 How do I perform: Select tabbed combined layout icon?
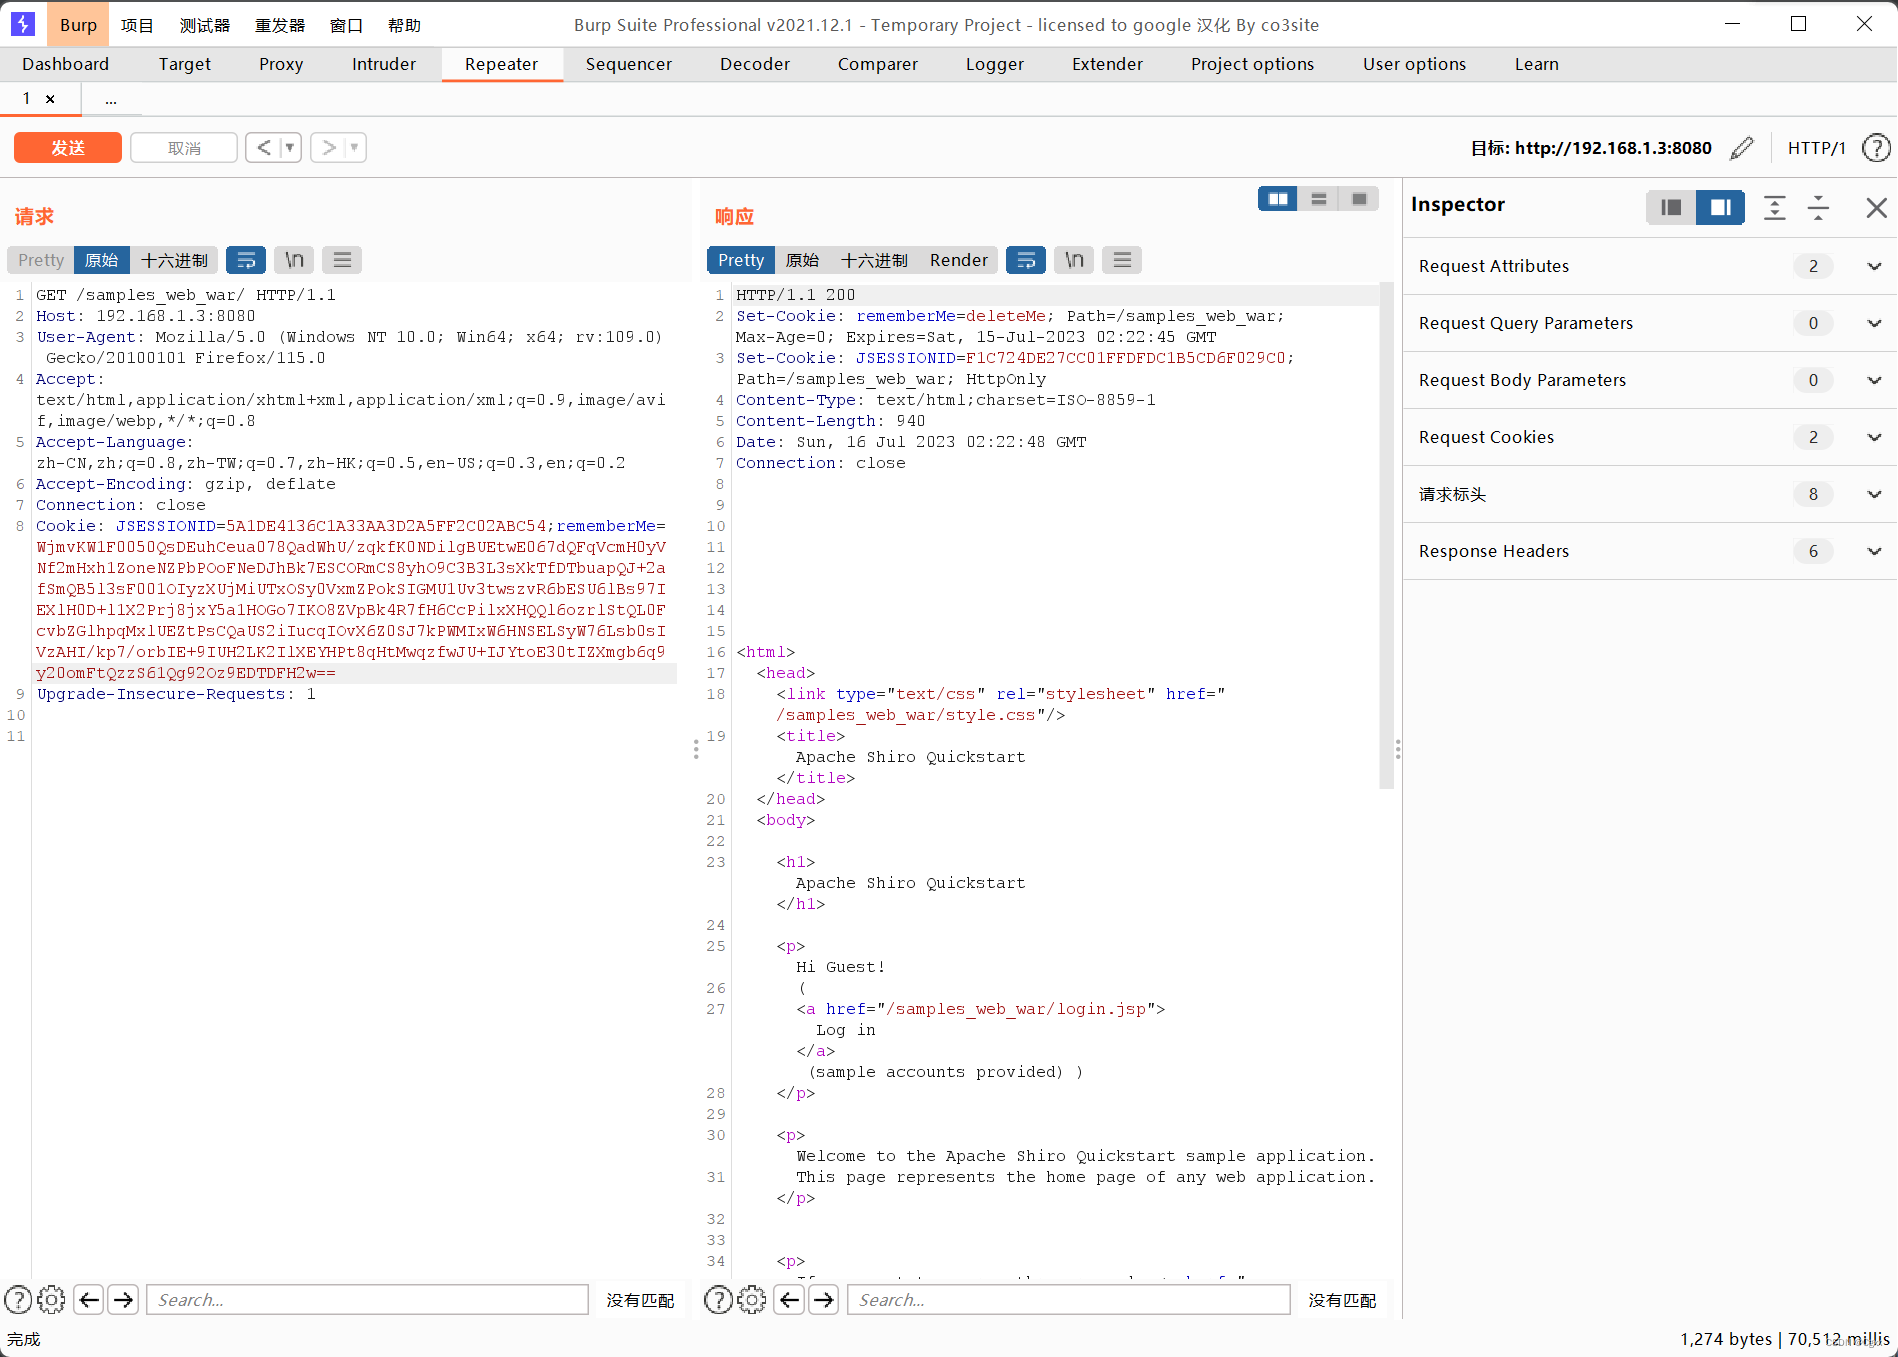click(x=1359, y=199)
